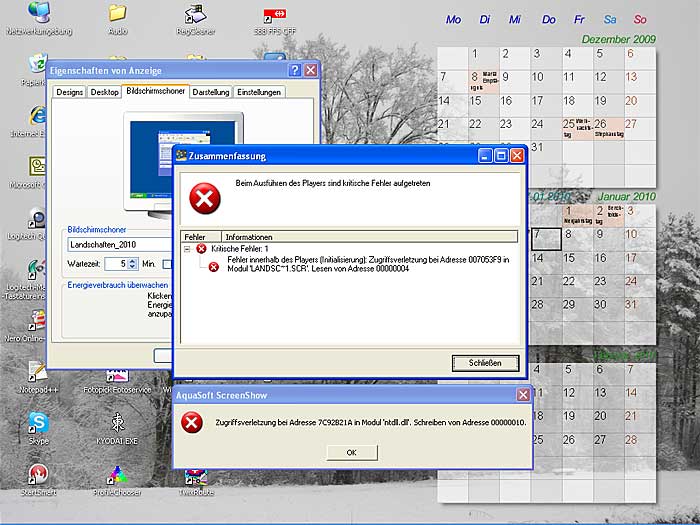Adjust the Wartezeit spinner arrows
The image size is (700, 525).
(x=133, y=264)
